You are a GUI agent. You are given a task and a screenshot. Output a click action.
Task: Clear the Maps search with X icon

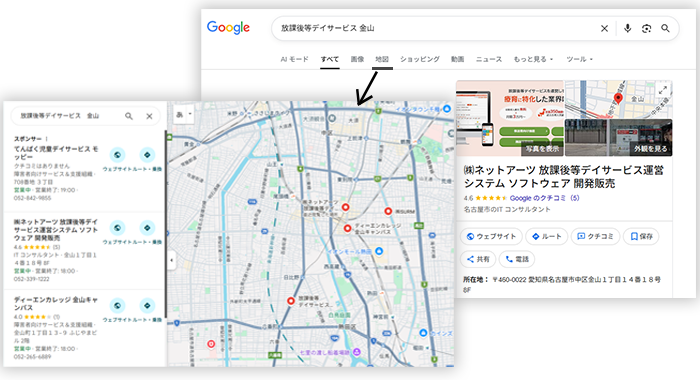pos(149,116)
